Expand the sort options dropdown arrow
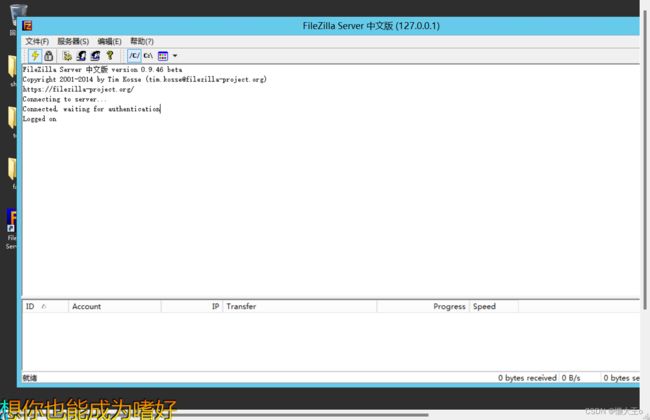The width and height of the screenshot is (650, 420). tap(175, 56)
